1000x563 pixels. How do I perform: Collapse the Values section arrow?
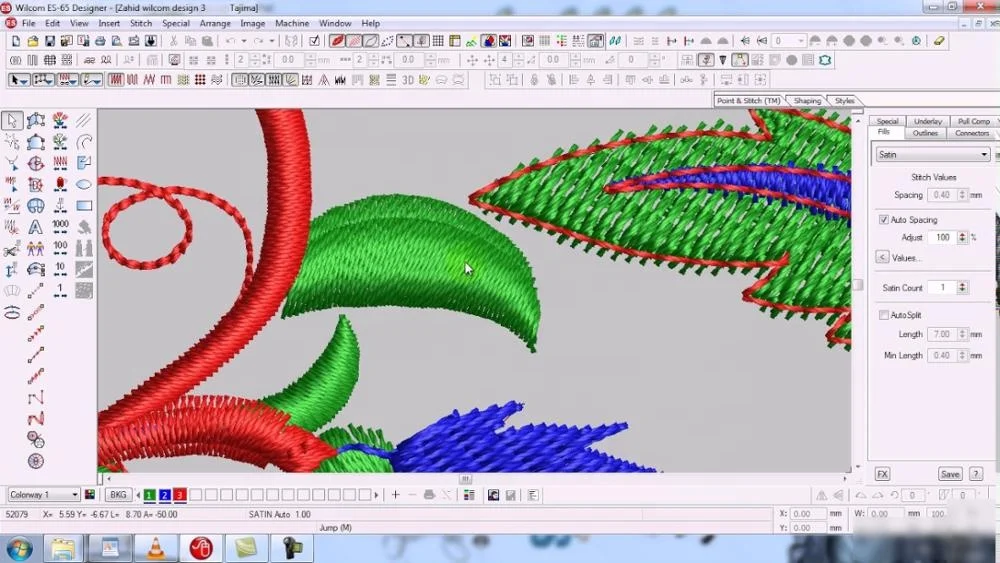click(x=882, y=258)
